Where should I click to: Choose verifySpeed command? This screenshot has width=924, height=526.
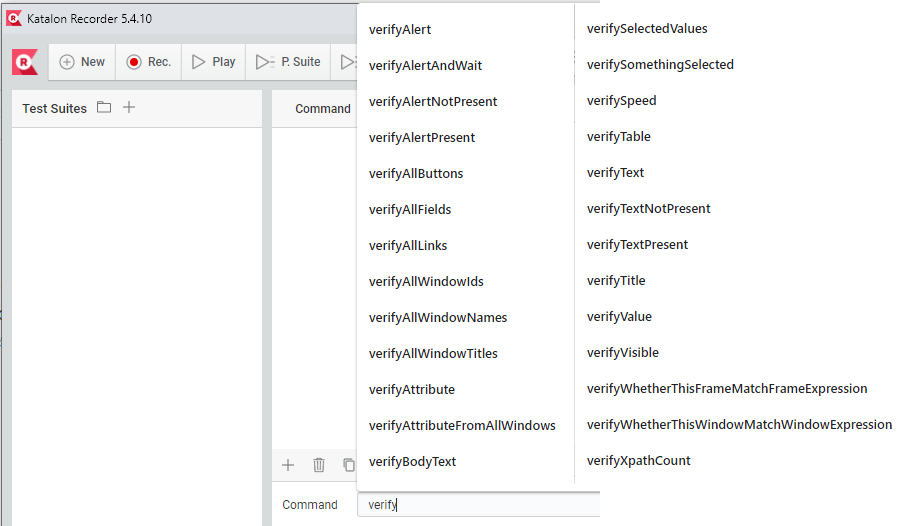coord(621,100)
